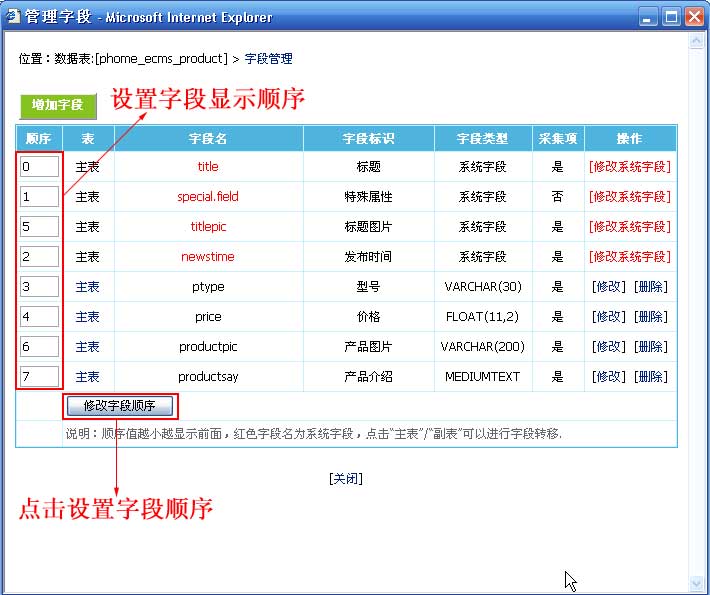Click 修改 link for productsay field
This screenshot has height=595, width=710.
click(609, 377)
